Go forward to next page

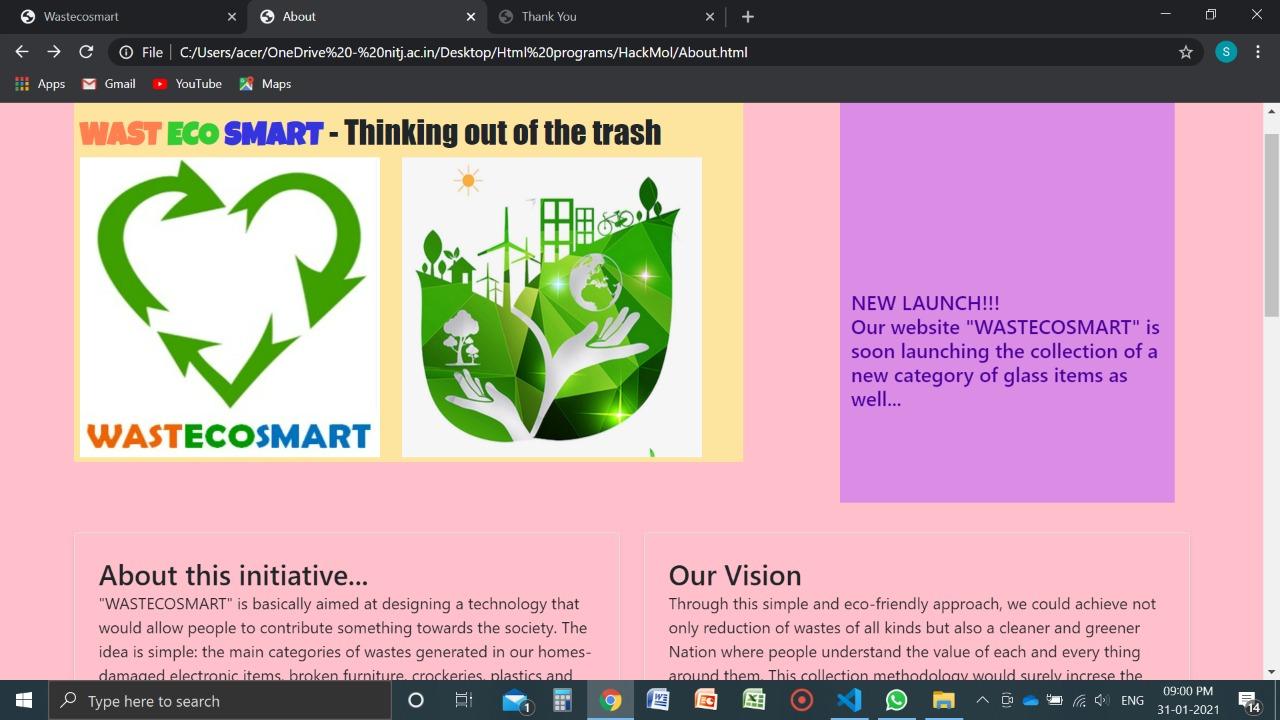pos(54,52)
